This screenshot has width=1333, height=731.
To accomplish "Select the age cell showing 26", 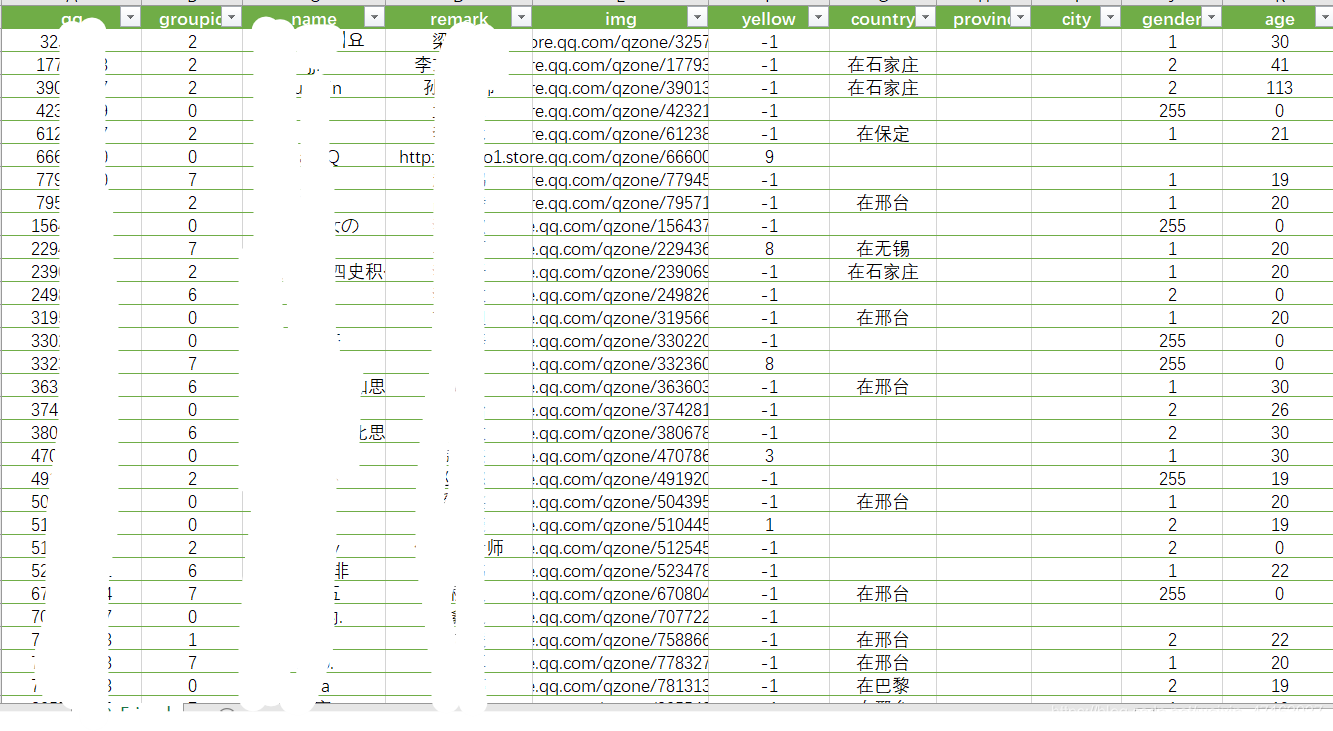I will pyautogui.click(x=1278, y=410).
